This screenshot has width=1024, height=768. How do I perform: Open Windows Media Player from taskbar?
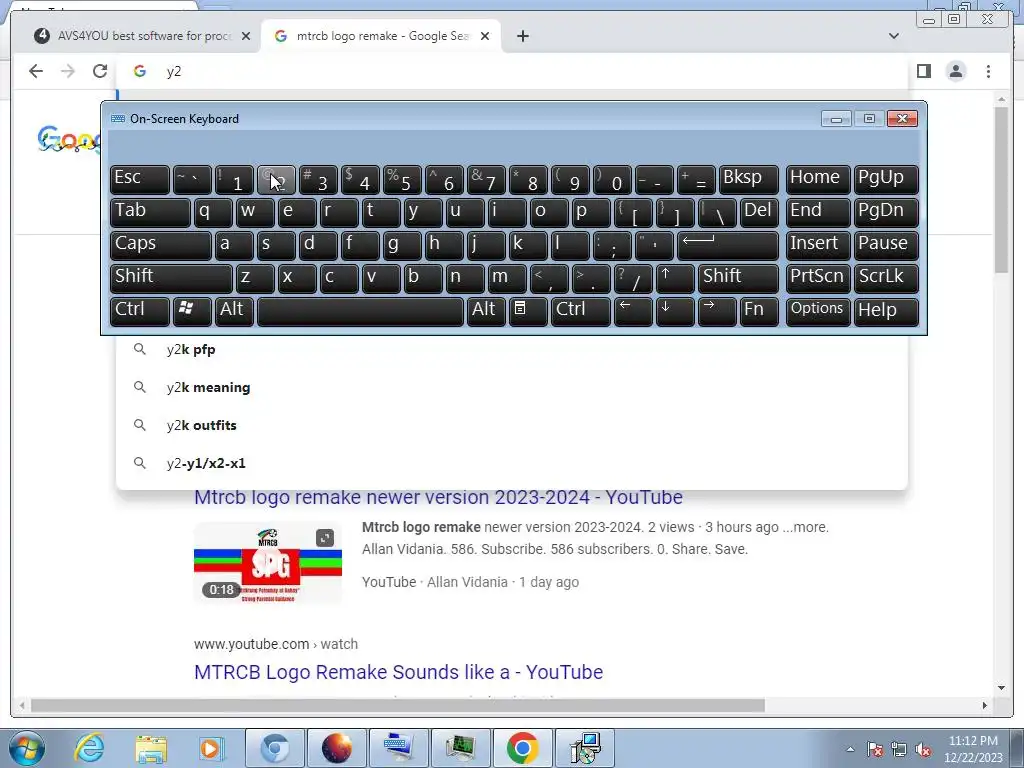pos(212,748)
